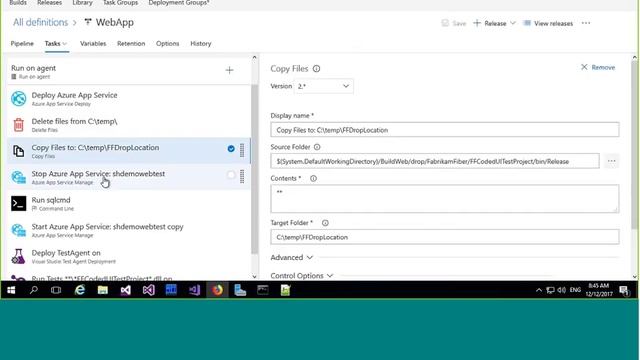640x360 pixels.
Task: Launch Internet Explorer from taskbar
Action: pos(80,290)
